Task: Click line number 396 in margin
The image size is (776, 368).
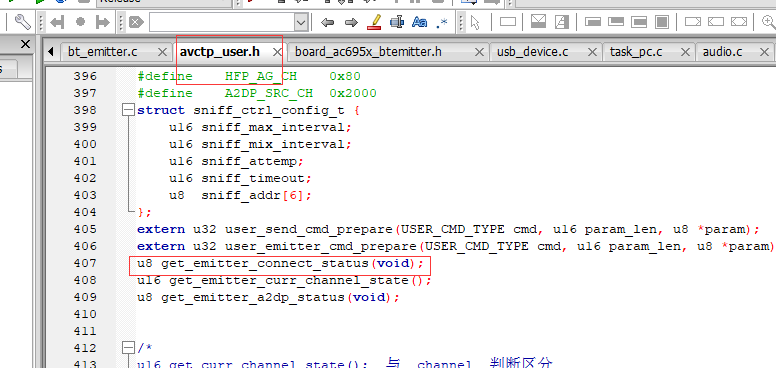Action: [85, 77]
